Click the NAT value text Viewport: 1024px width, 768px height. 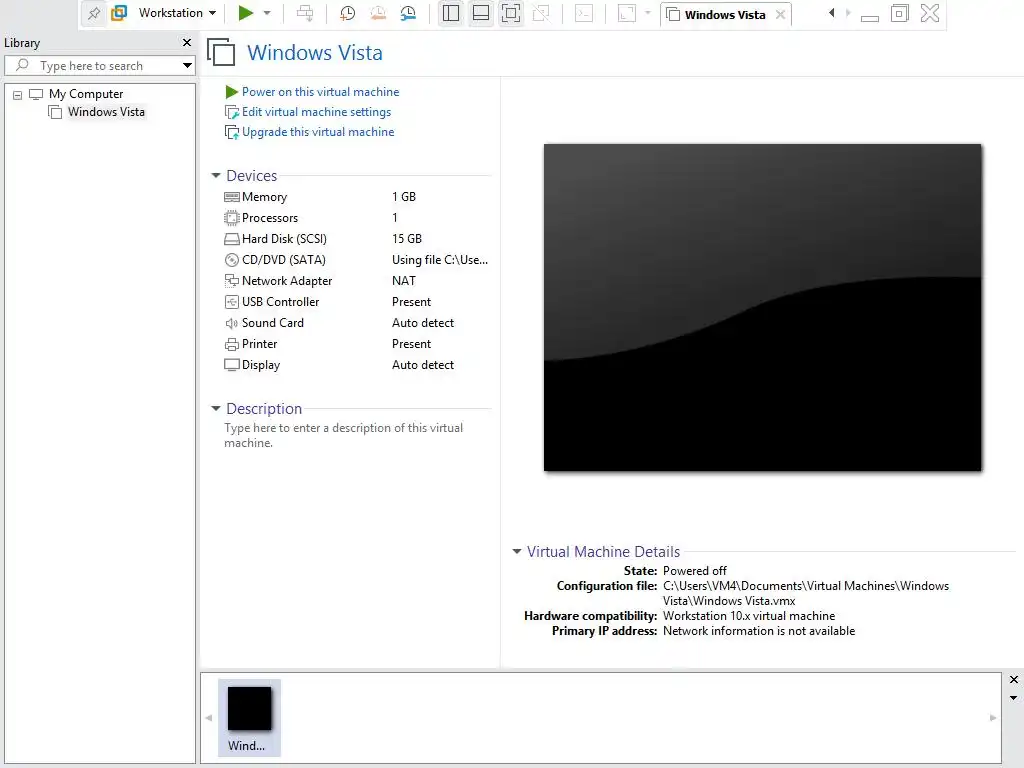click(x=404, y=281)
